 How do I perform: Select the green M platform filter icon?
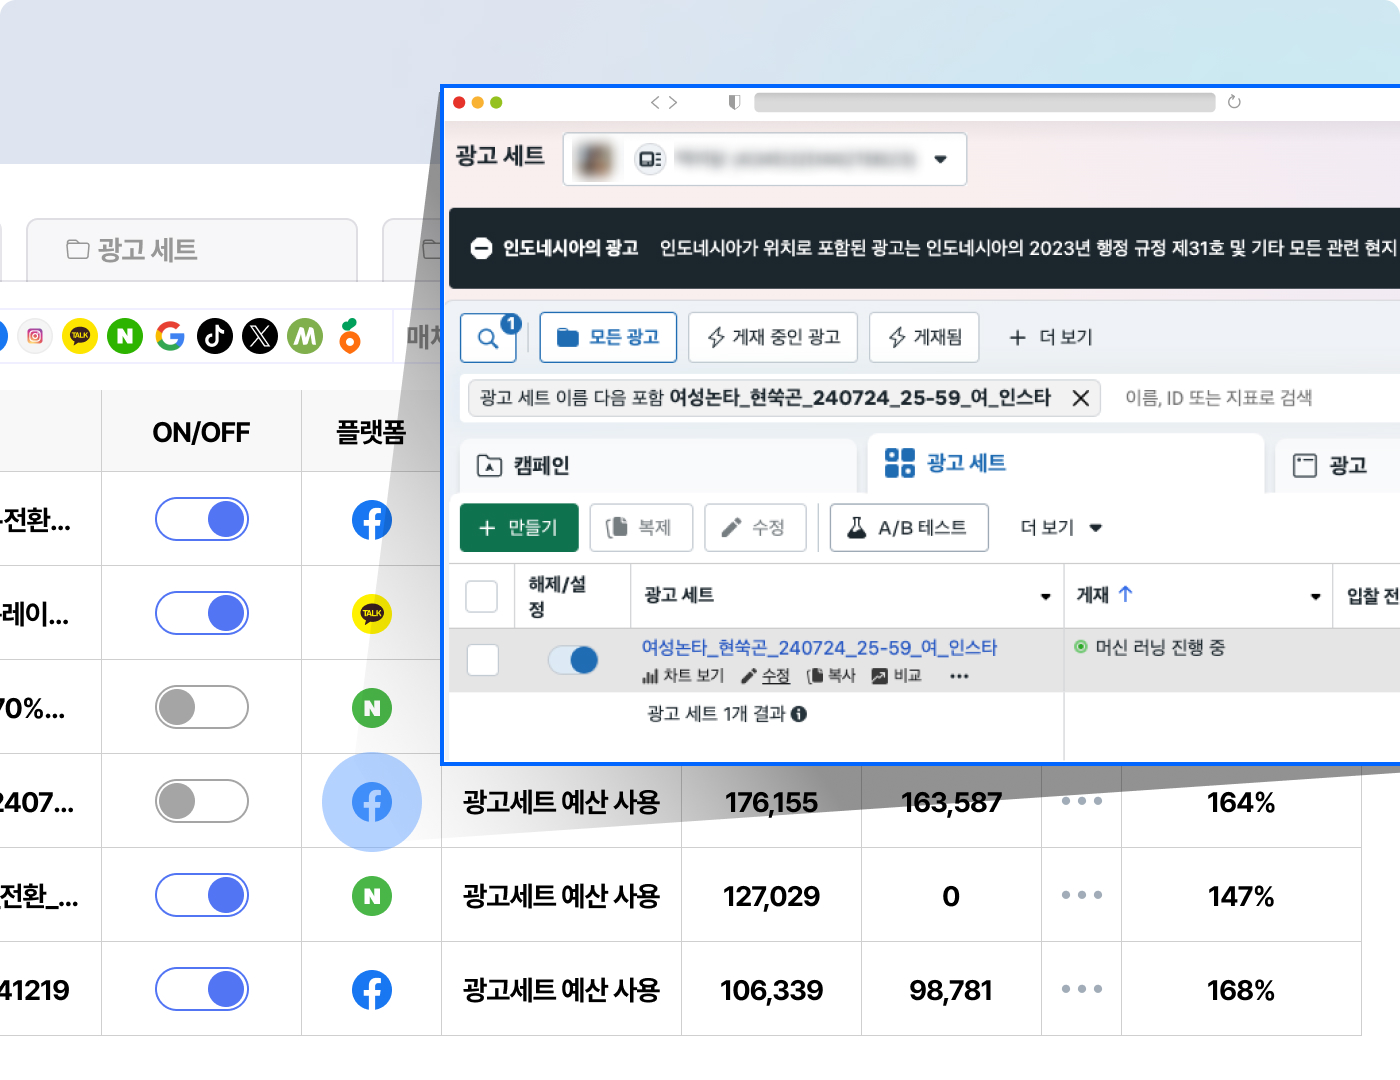pyautogui.click(x=305, y=336)
